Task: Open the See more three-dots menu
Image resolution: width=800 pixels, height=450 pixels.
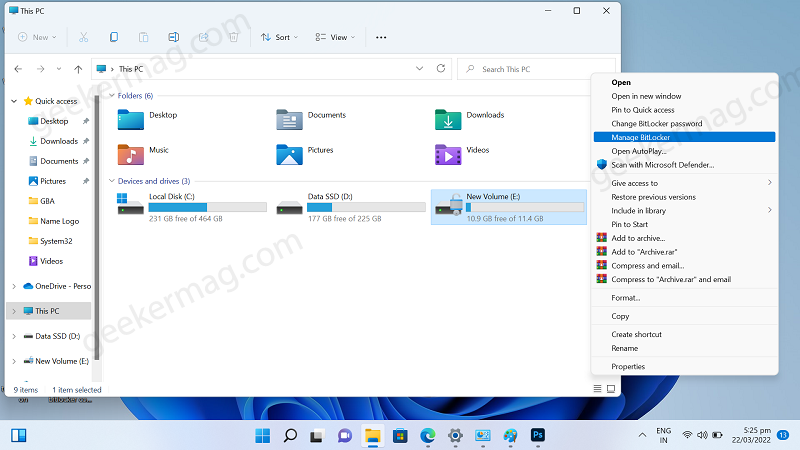Action: tap(381, 37)
